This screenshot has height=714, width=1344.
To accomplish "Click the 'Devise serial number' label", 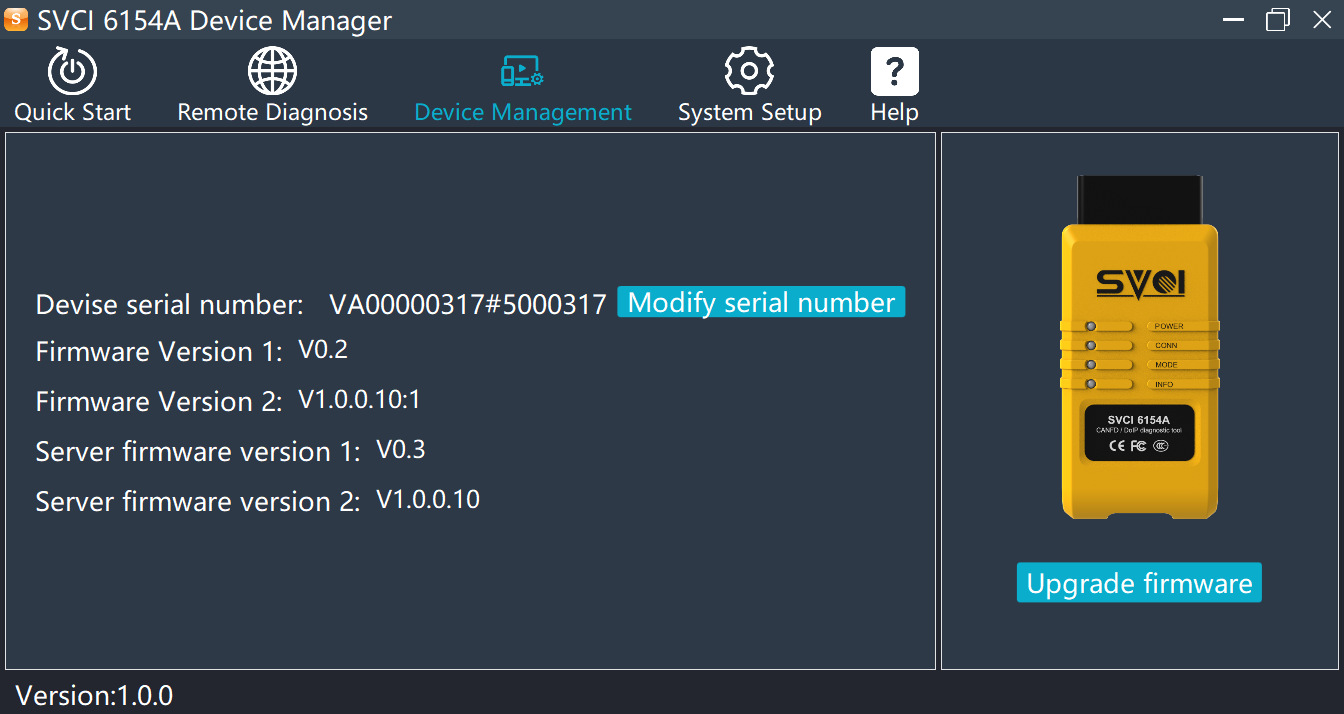I will [169, 304].
